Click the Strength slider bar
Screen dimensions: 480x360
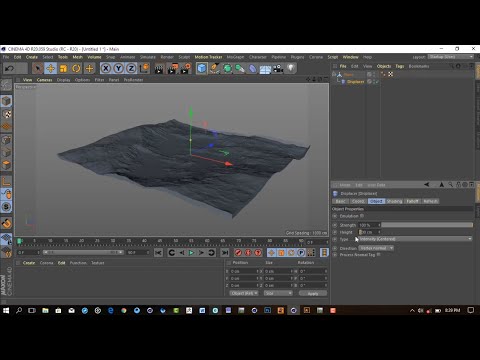tap(427, 225)
